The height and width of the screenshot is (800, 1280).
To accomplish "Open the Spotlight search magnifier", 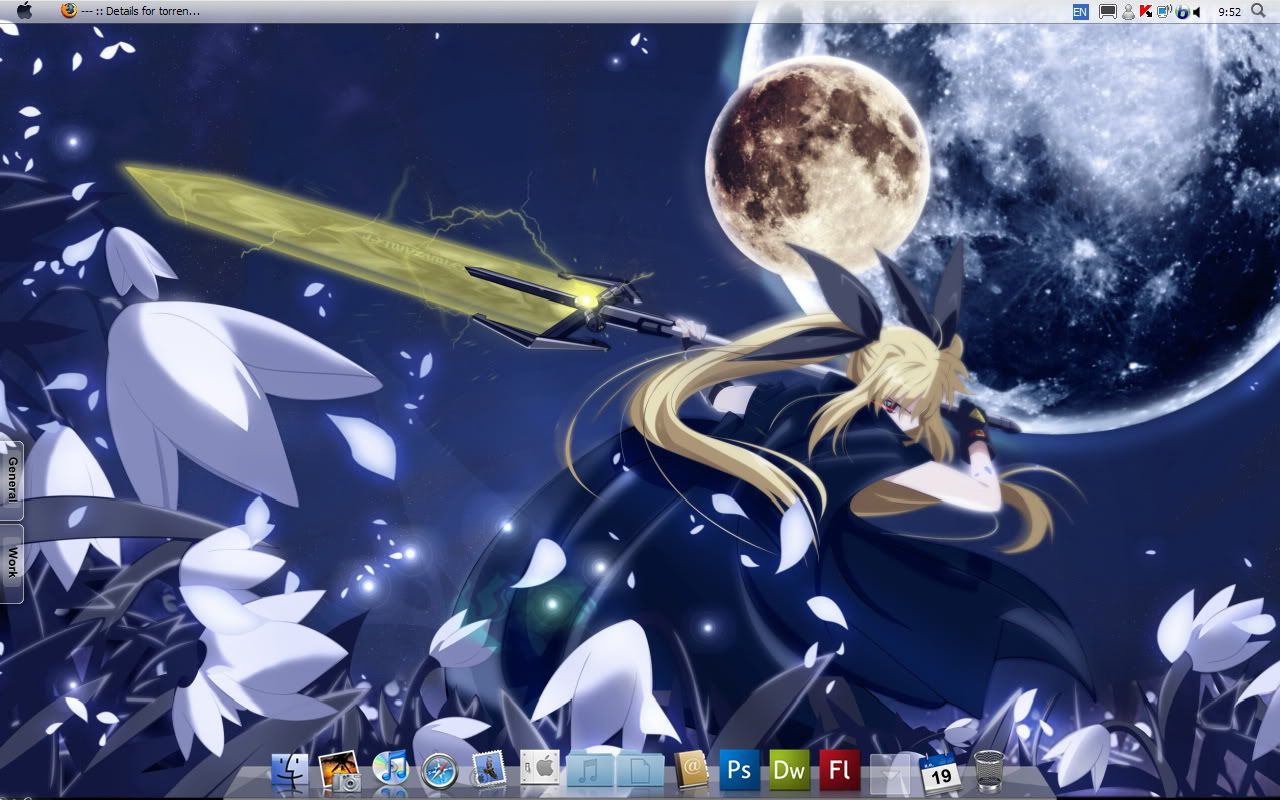I will tap(1258, 11).
